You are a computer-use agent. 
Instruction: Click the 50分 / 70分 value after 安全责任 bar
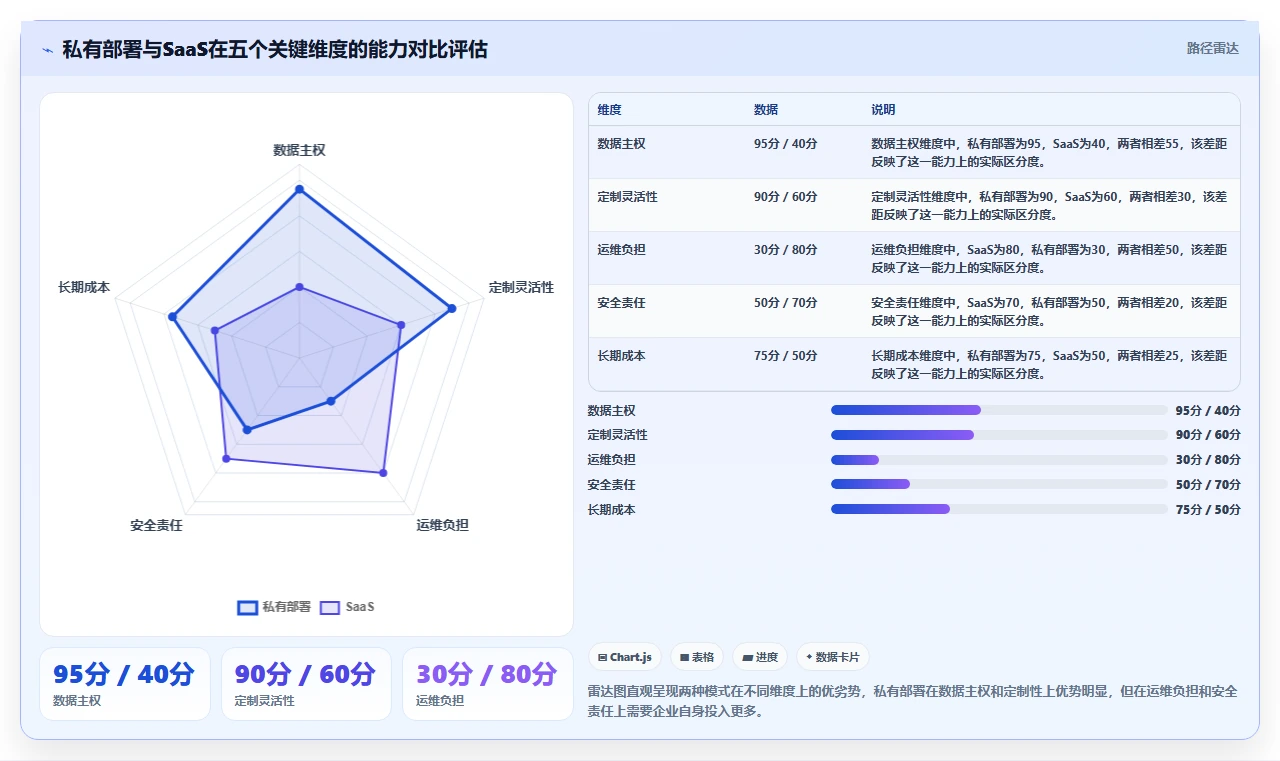1208,485
